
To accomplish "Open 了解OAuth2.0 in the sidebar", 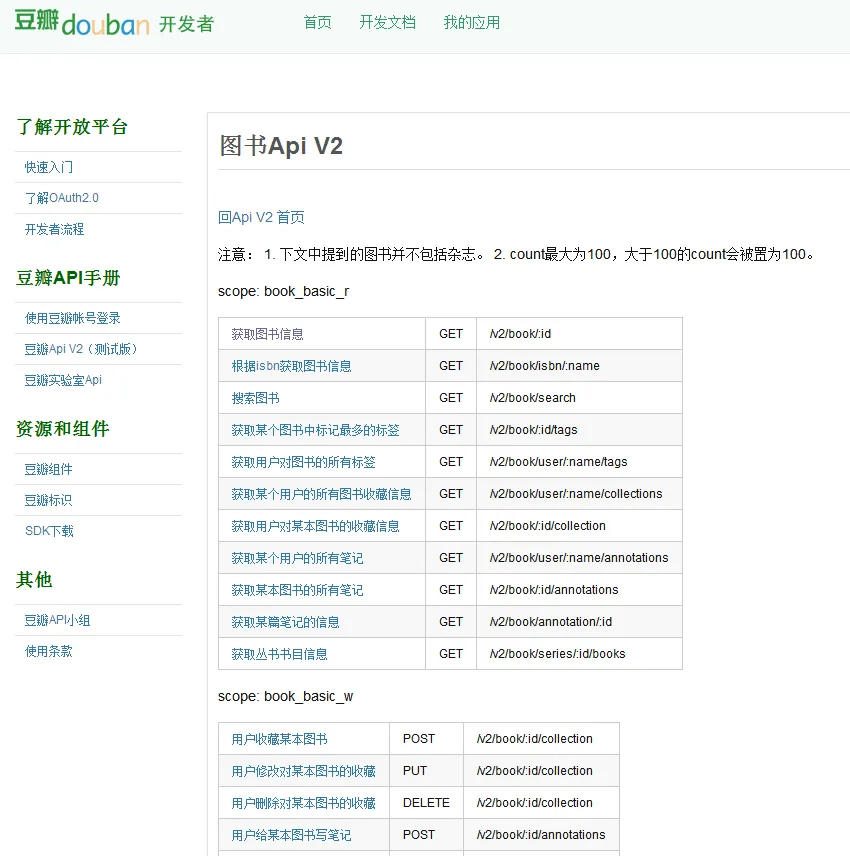I will click(62, 198).
